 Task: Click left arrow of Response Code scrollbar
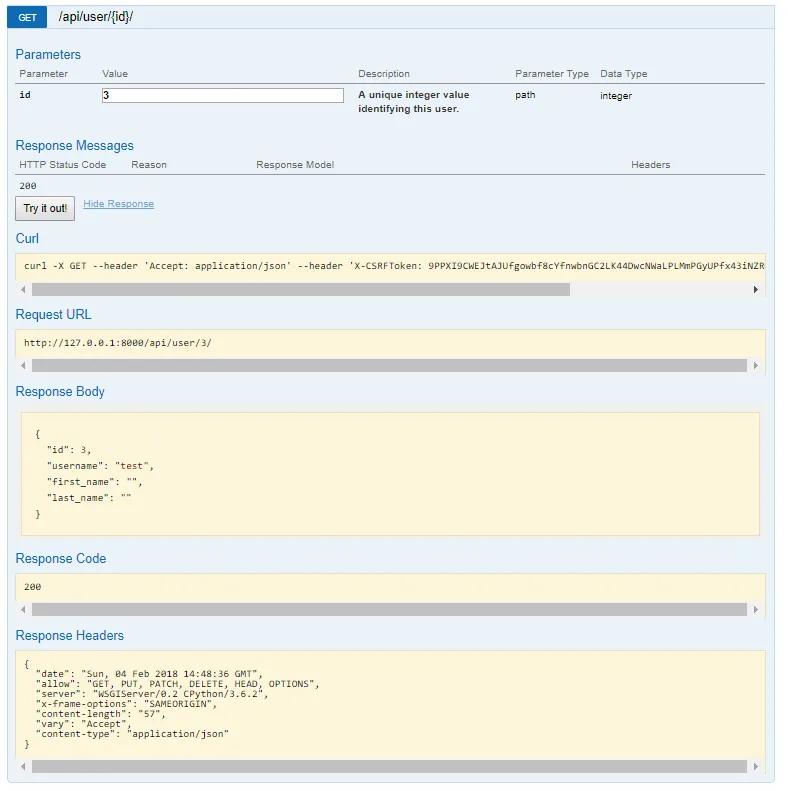click(x=23, y=609)
